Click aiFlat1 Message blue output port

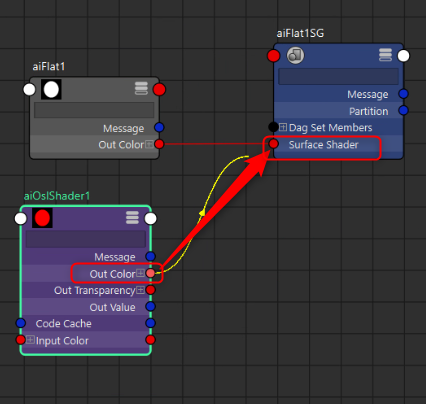click(159, 127)
